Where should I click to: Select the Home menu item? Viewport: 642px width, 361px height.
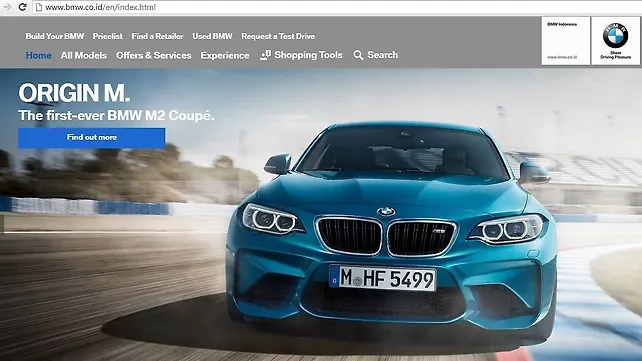click(38, 55)
